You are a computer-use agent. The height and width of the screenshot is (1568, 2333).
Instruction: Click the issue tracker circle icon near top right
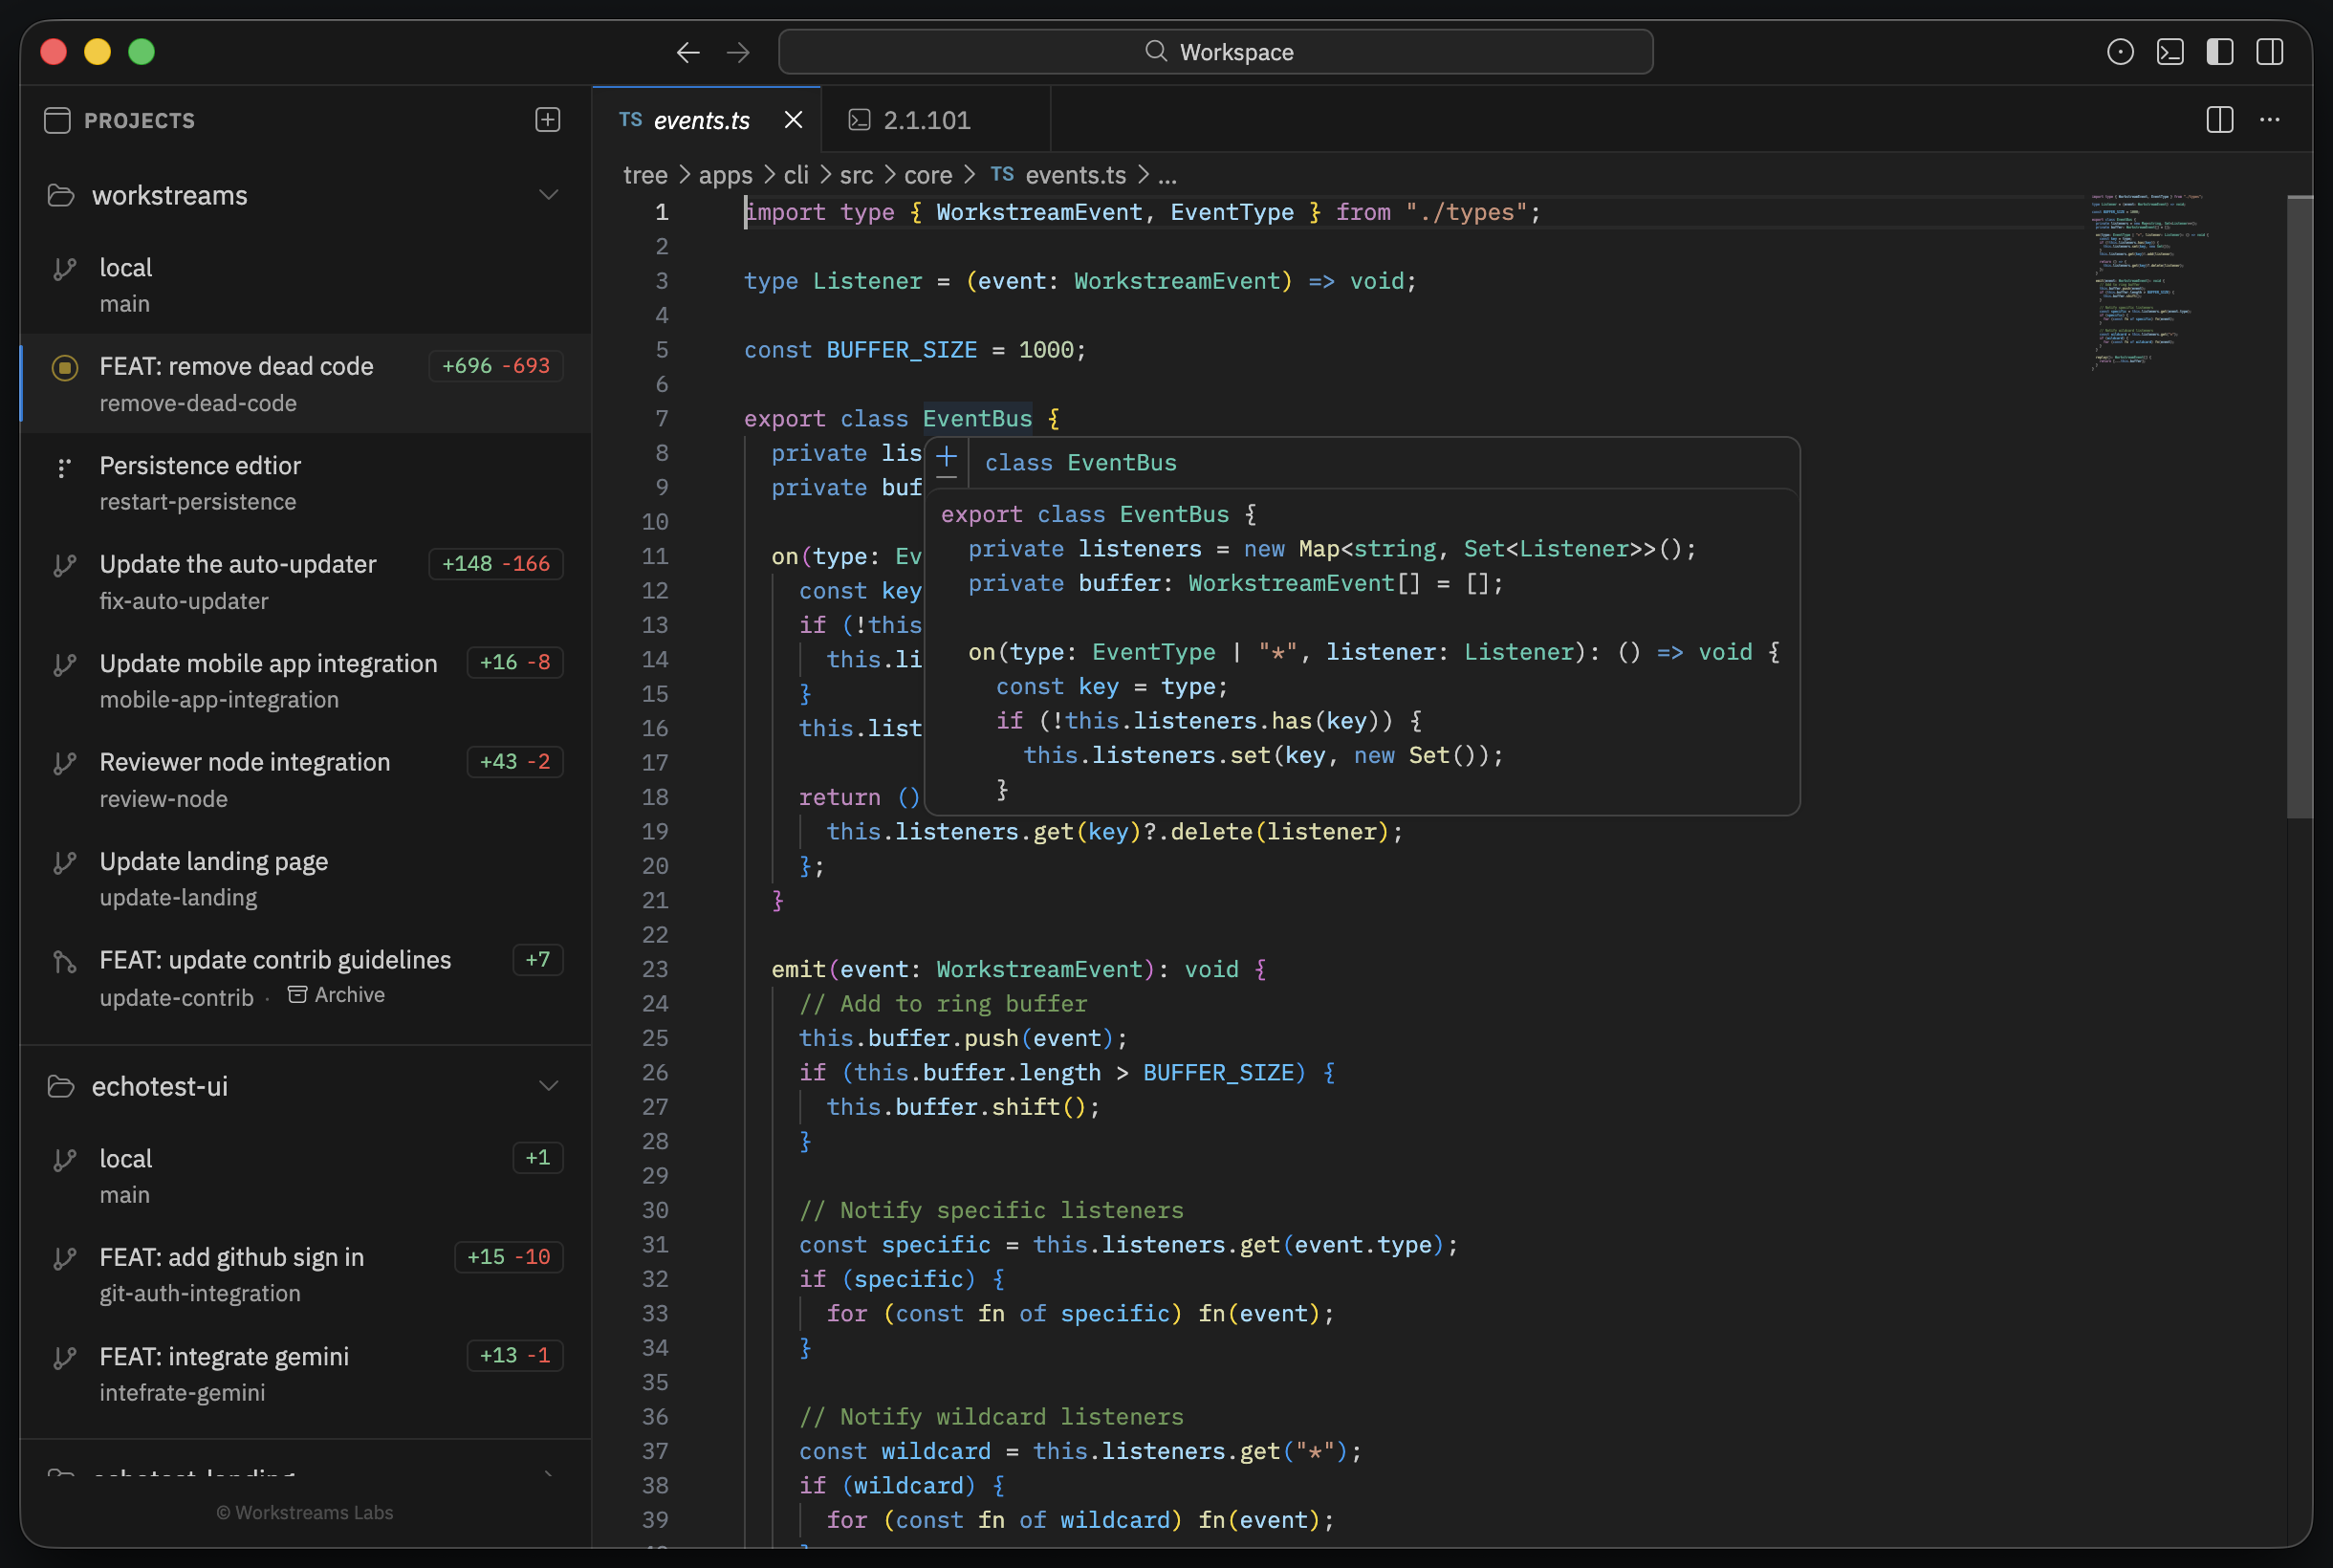click(2120, 52)
